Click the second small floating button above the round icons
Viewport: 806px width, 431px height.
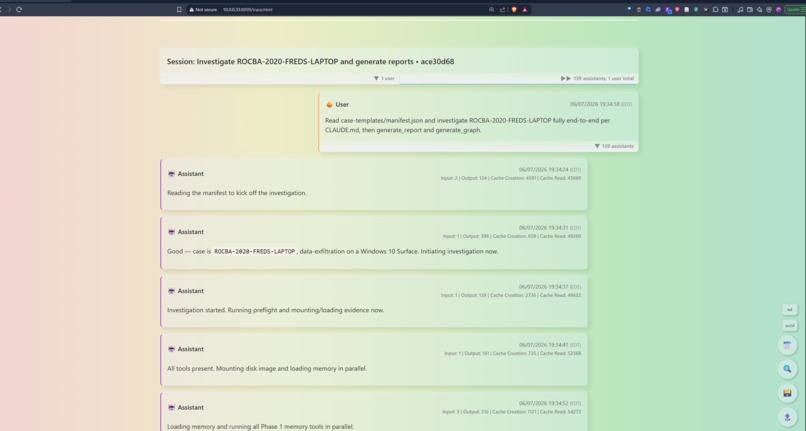790,326
